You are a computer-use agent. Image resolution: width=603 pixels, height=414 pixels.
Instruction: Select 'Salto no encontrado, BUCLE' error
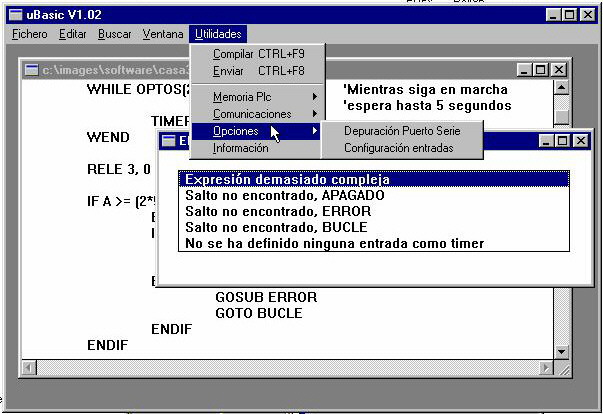[278, 227]
